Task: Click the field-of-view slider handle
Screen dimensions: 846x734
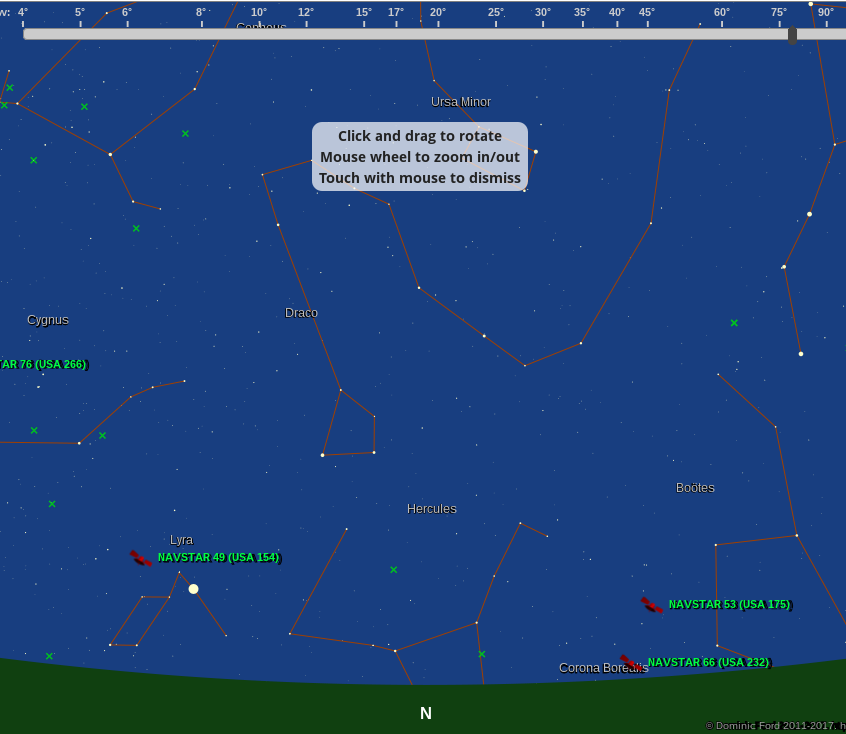Action: (792, 35)
